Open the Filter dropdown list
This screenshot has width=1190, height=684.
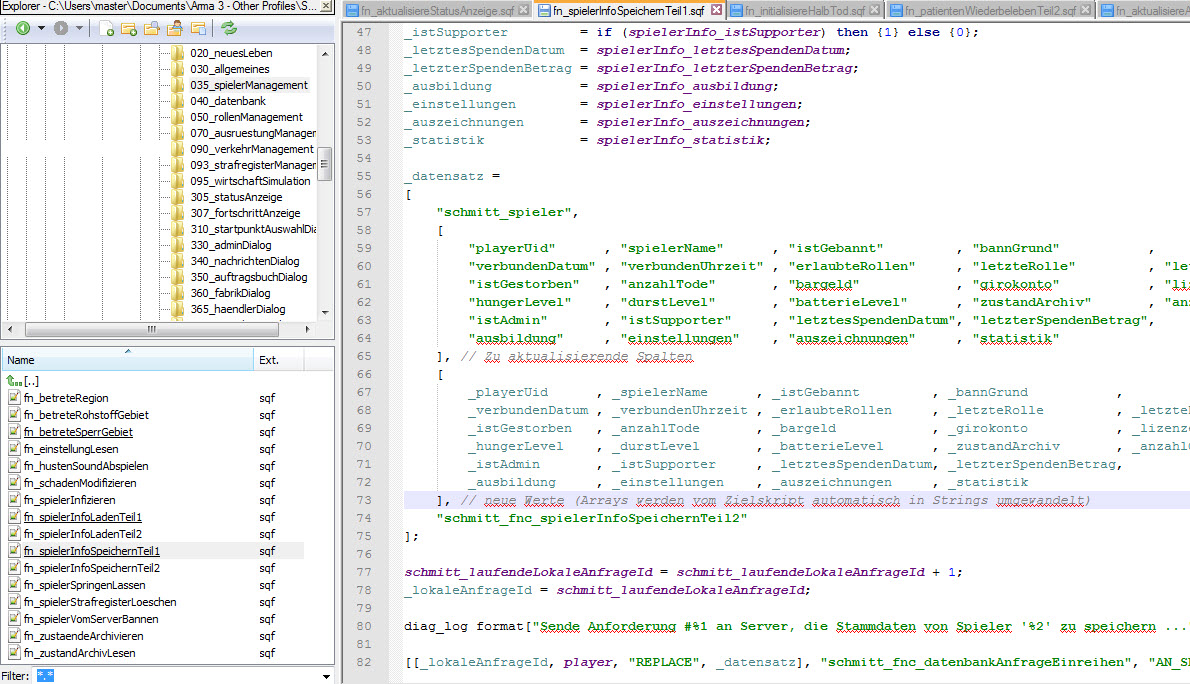(326, 676)
